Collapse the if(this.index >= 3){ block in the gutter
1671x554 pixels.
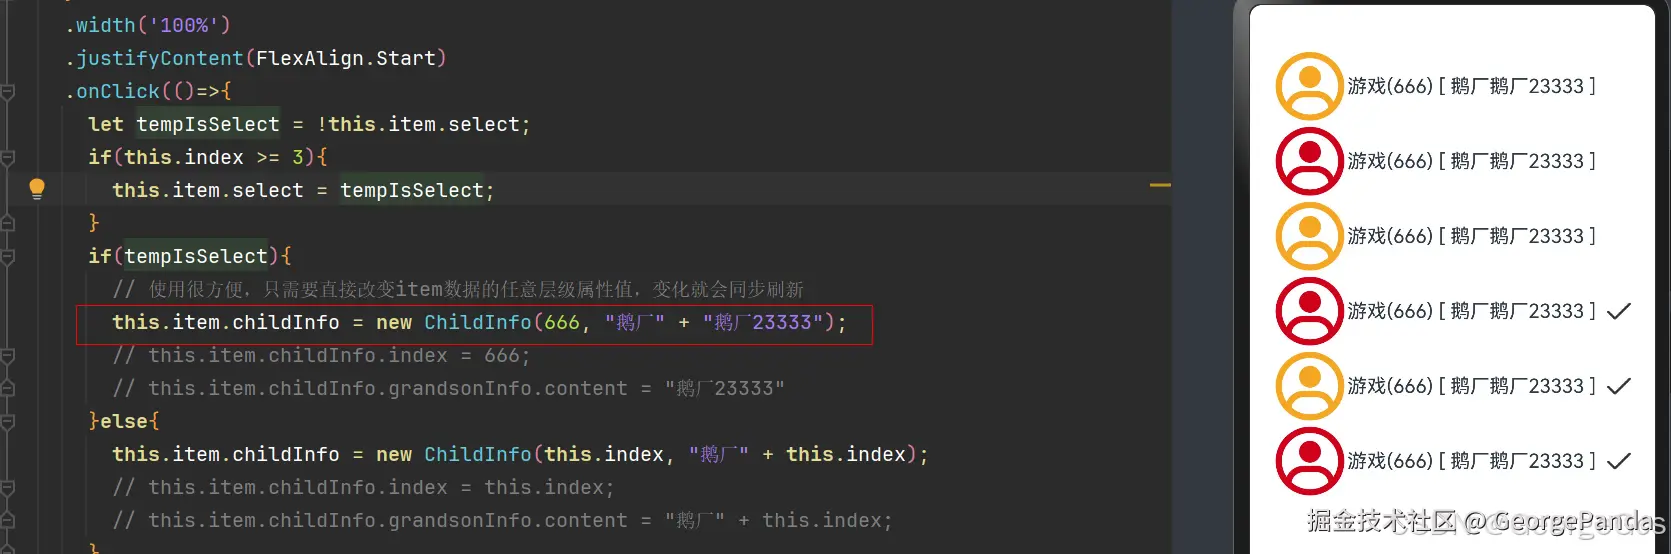coord(8,157)
